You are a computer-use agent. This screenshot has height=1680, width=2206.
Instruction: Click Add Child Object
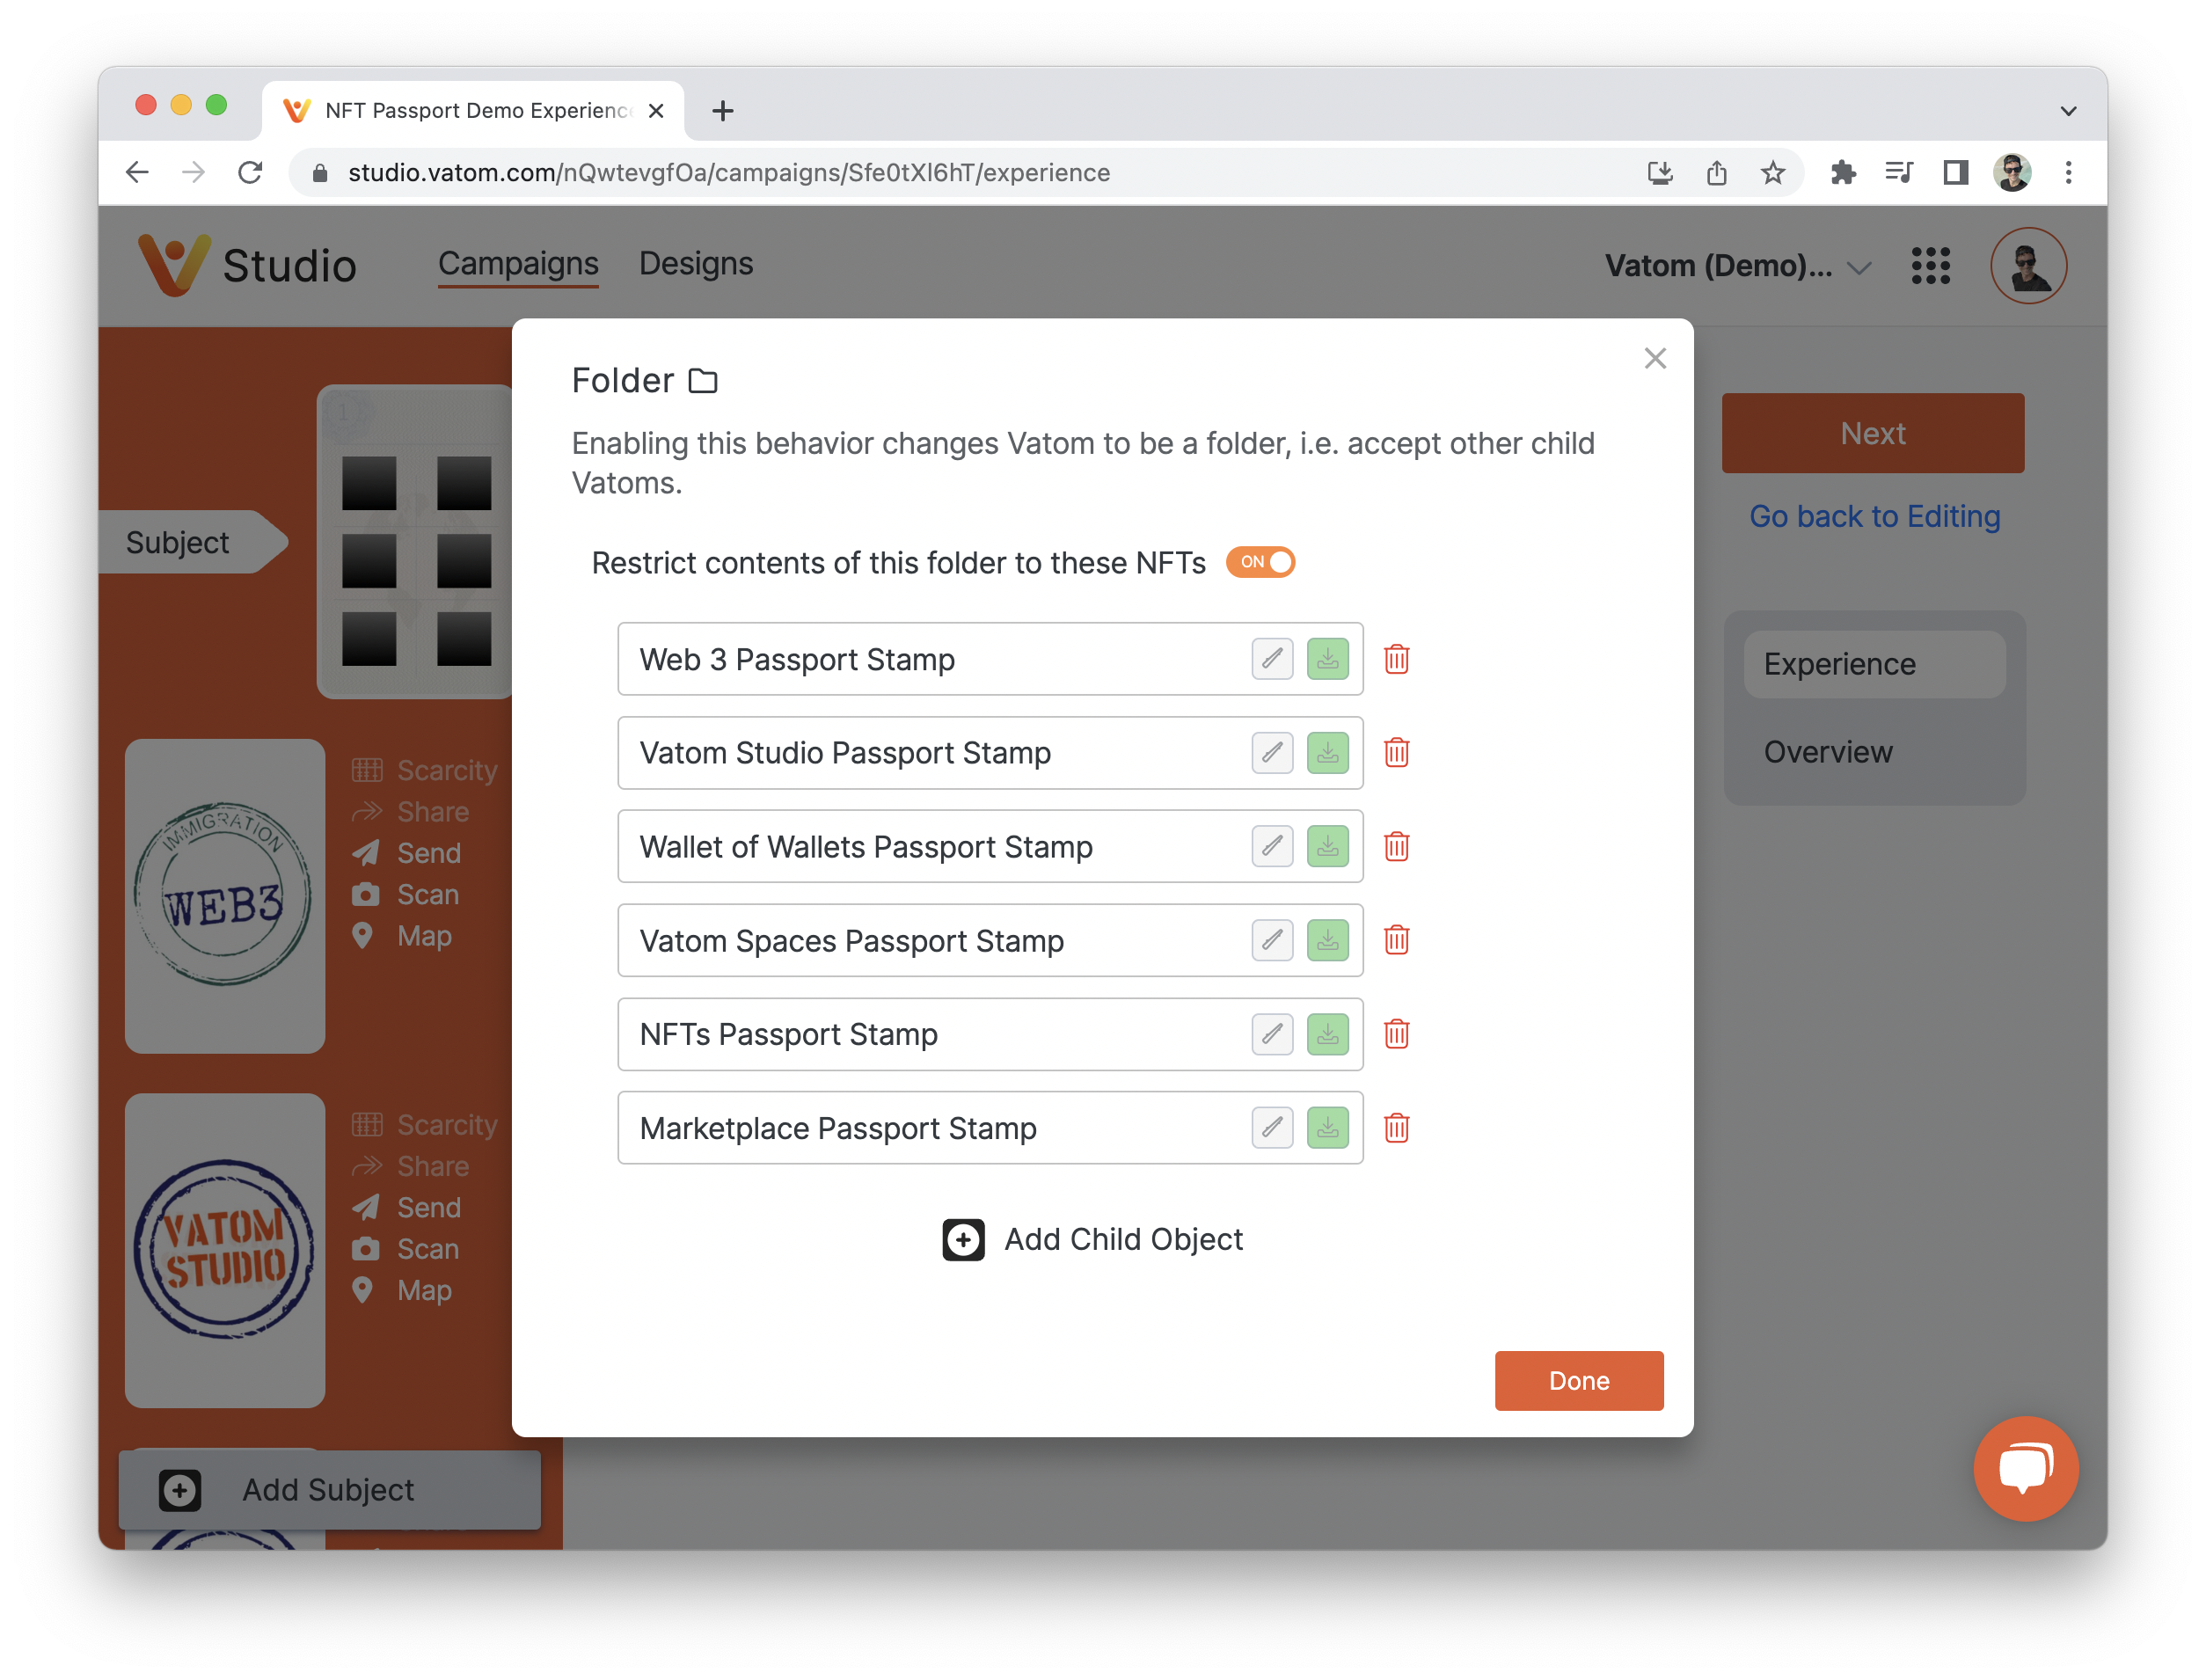[x=1092, y=1240]
